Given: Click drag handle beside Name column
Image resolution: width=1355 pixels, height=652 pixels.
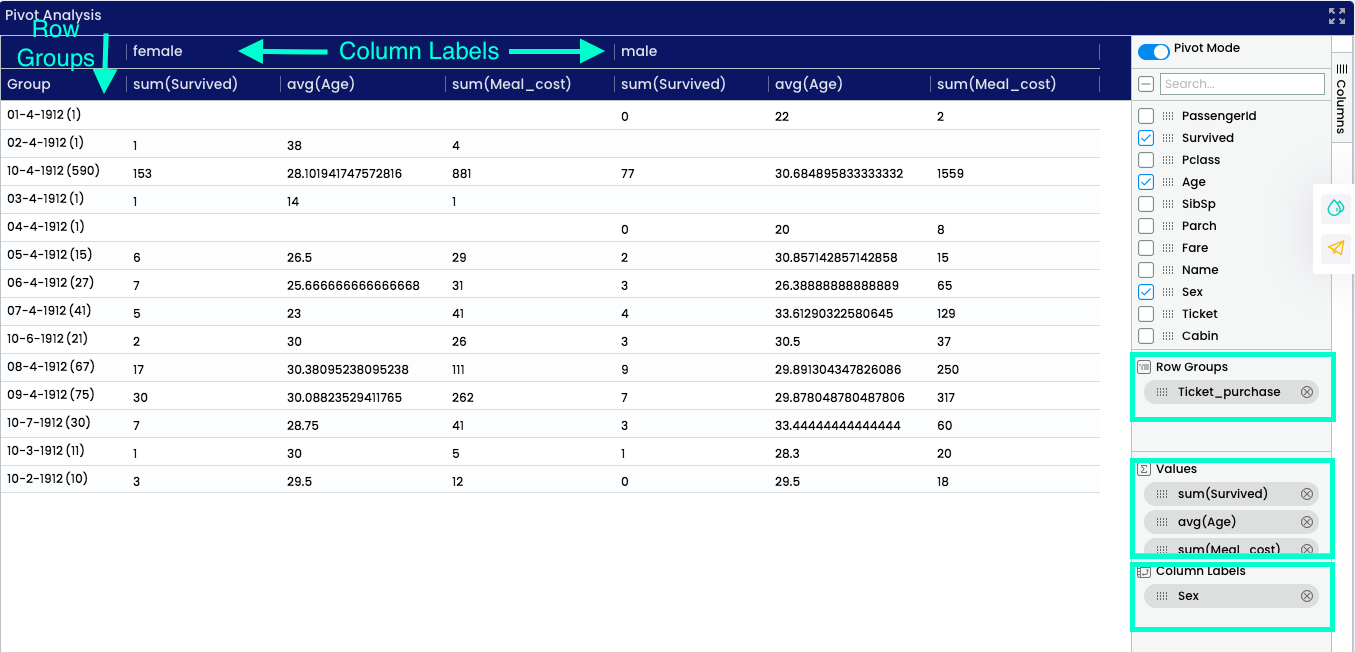Looking at the screenshot, I should [x=1169, y=270].
